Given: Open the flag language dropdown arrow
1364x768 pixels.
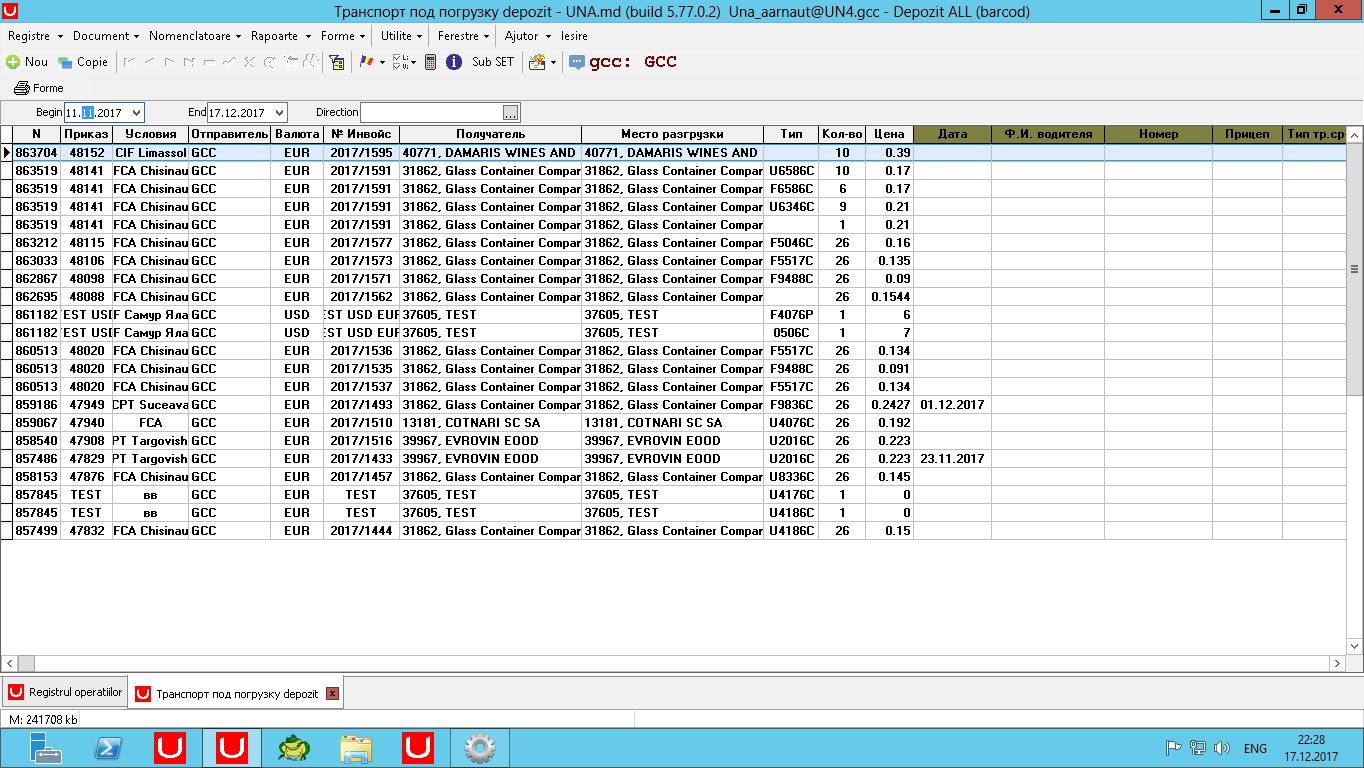Looking at the screenshot, I should point(382,62).
